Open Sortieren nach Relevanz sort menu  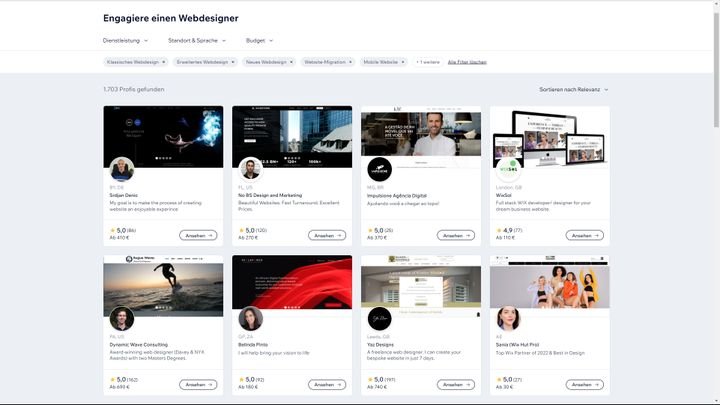(x=574, y=90)
